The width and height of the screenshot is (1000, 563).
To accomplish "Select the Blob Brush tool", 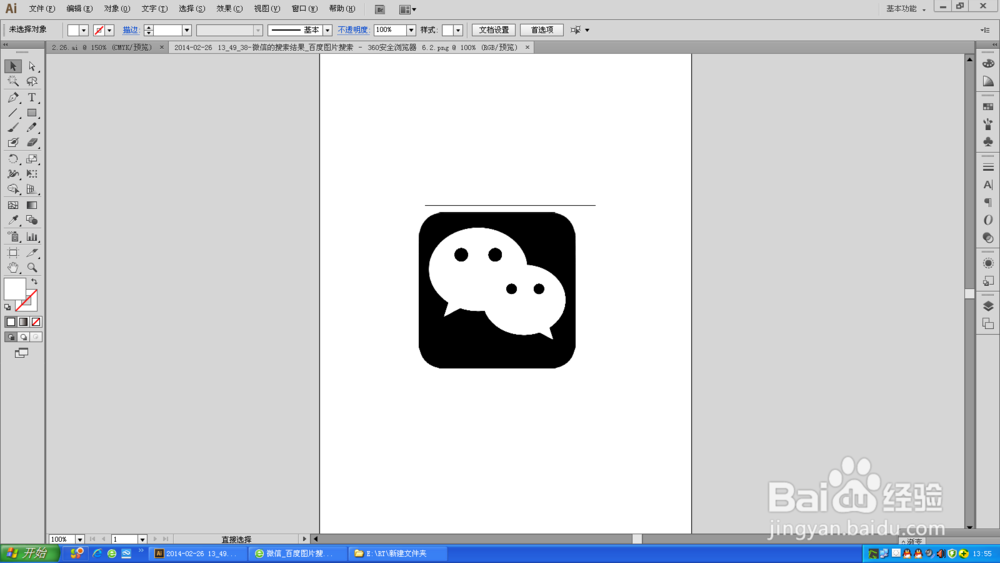I will (x=13, y=143).
